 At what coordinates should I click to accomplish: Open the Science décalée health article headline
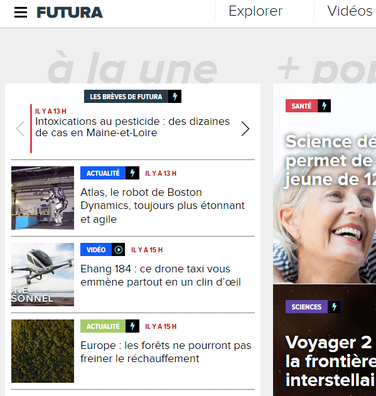(x=330, y=160)
